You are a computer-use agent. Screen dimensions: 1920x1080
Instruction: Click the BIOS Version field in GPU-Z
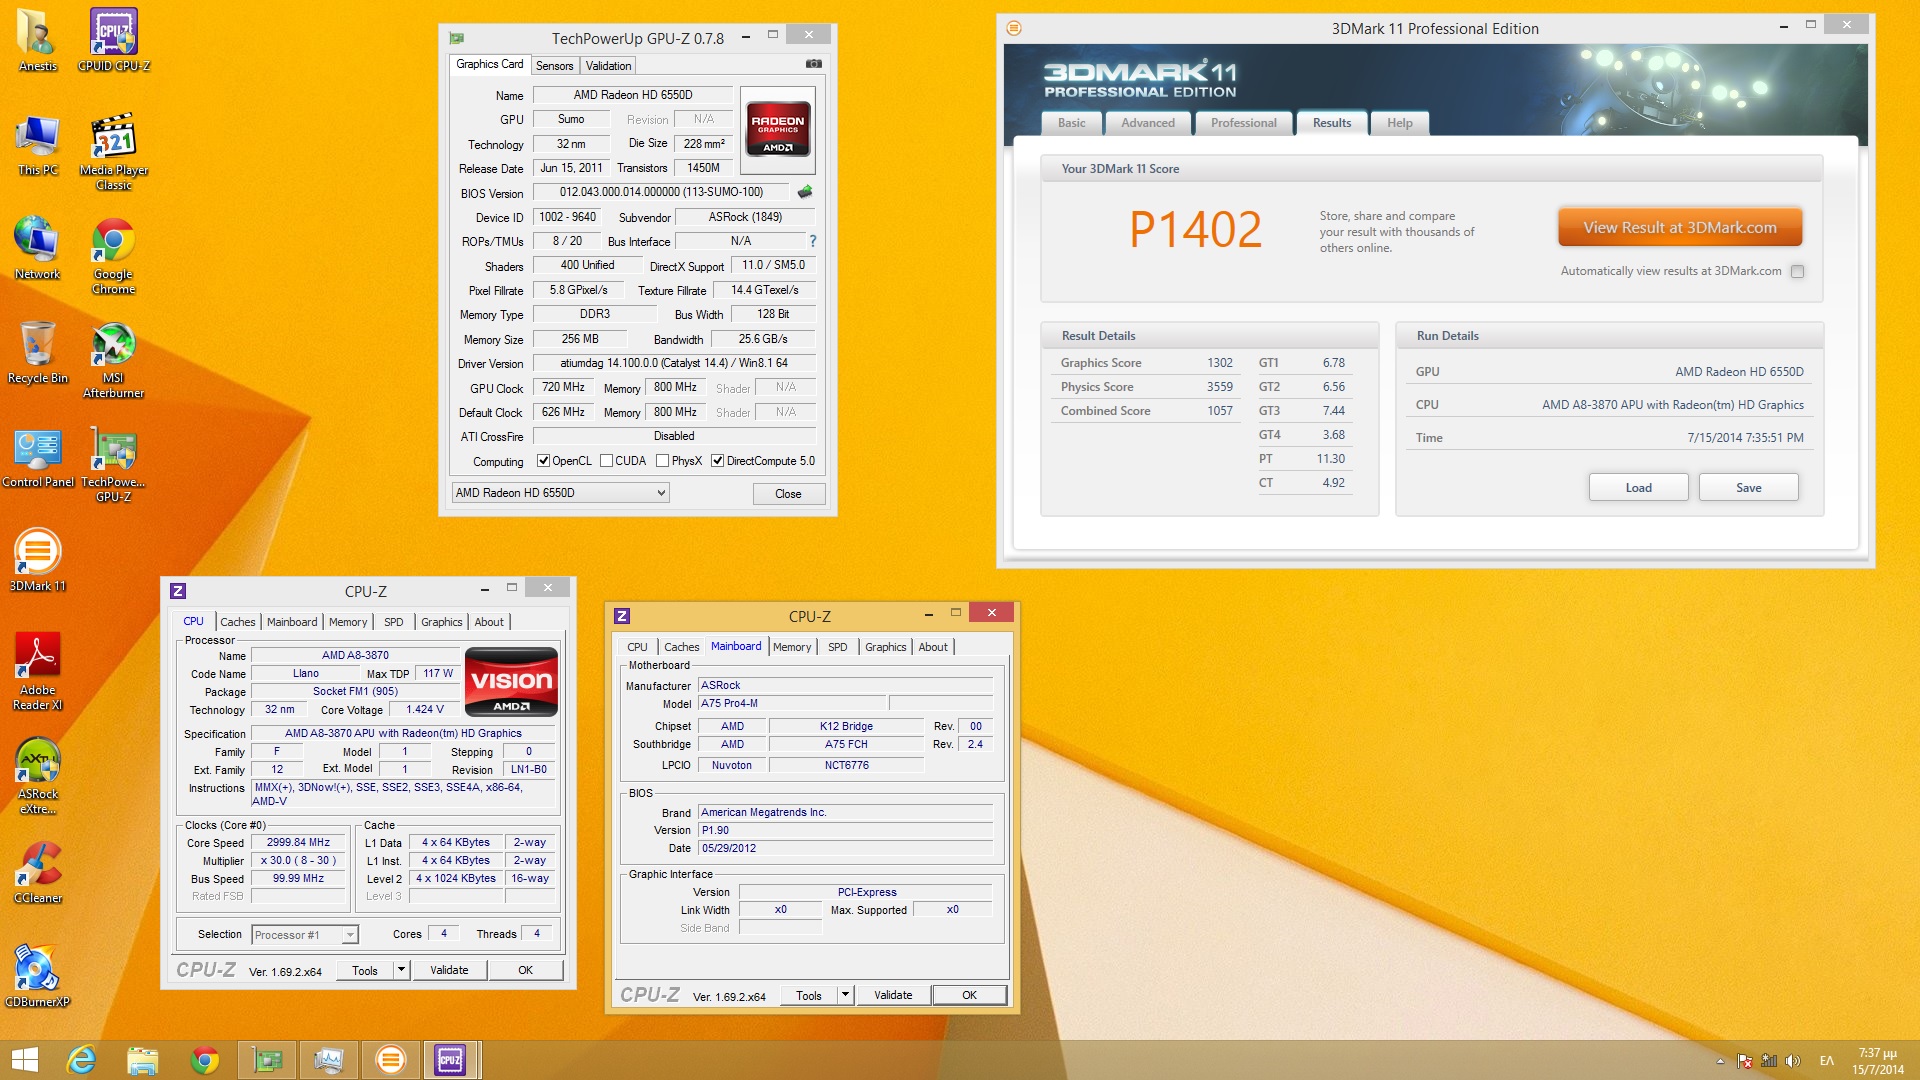(661, 192)
